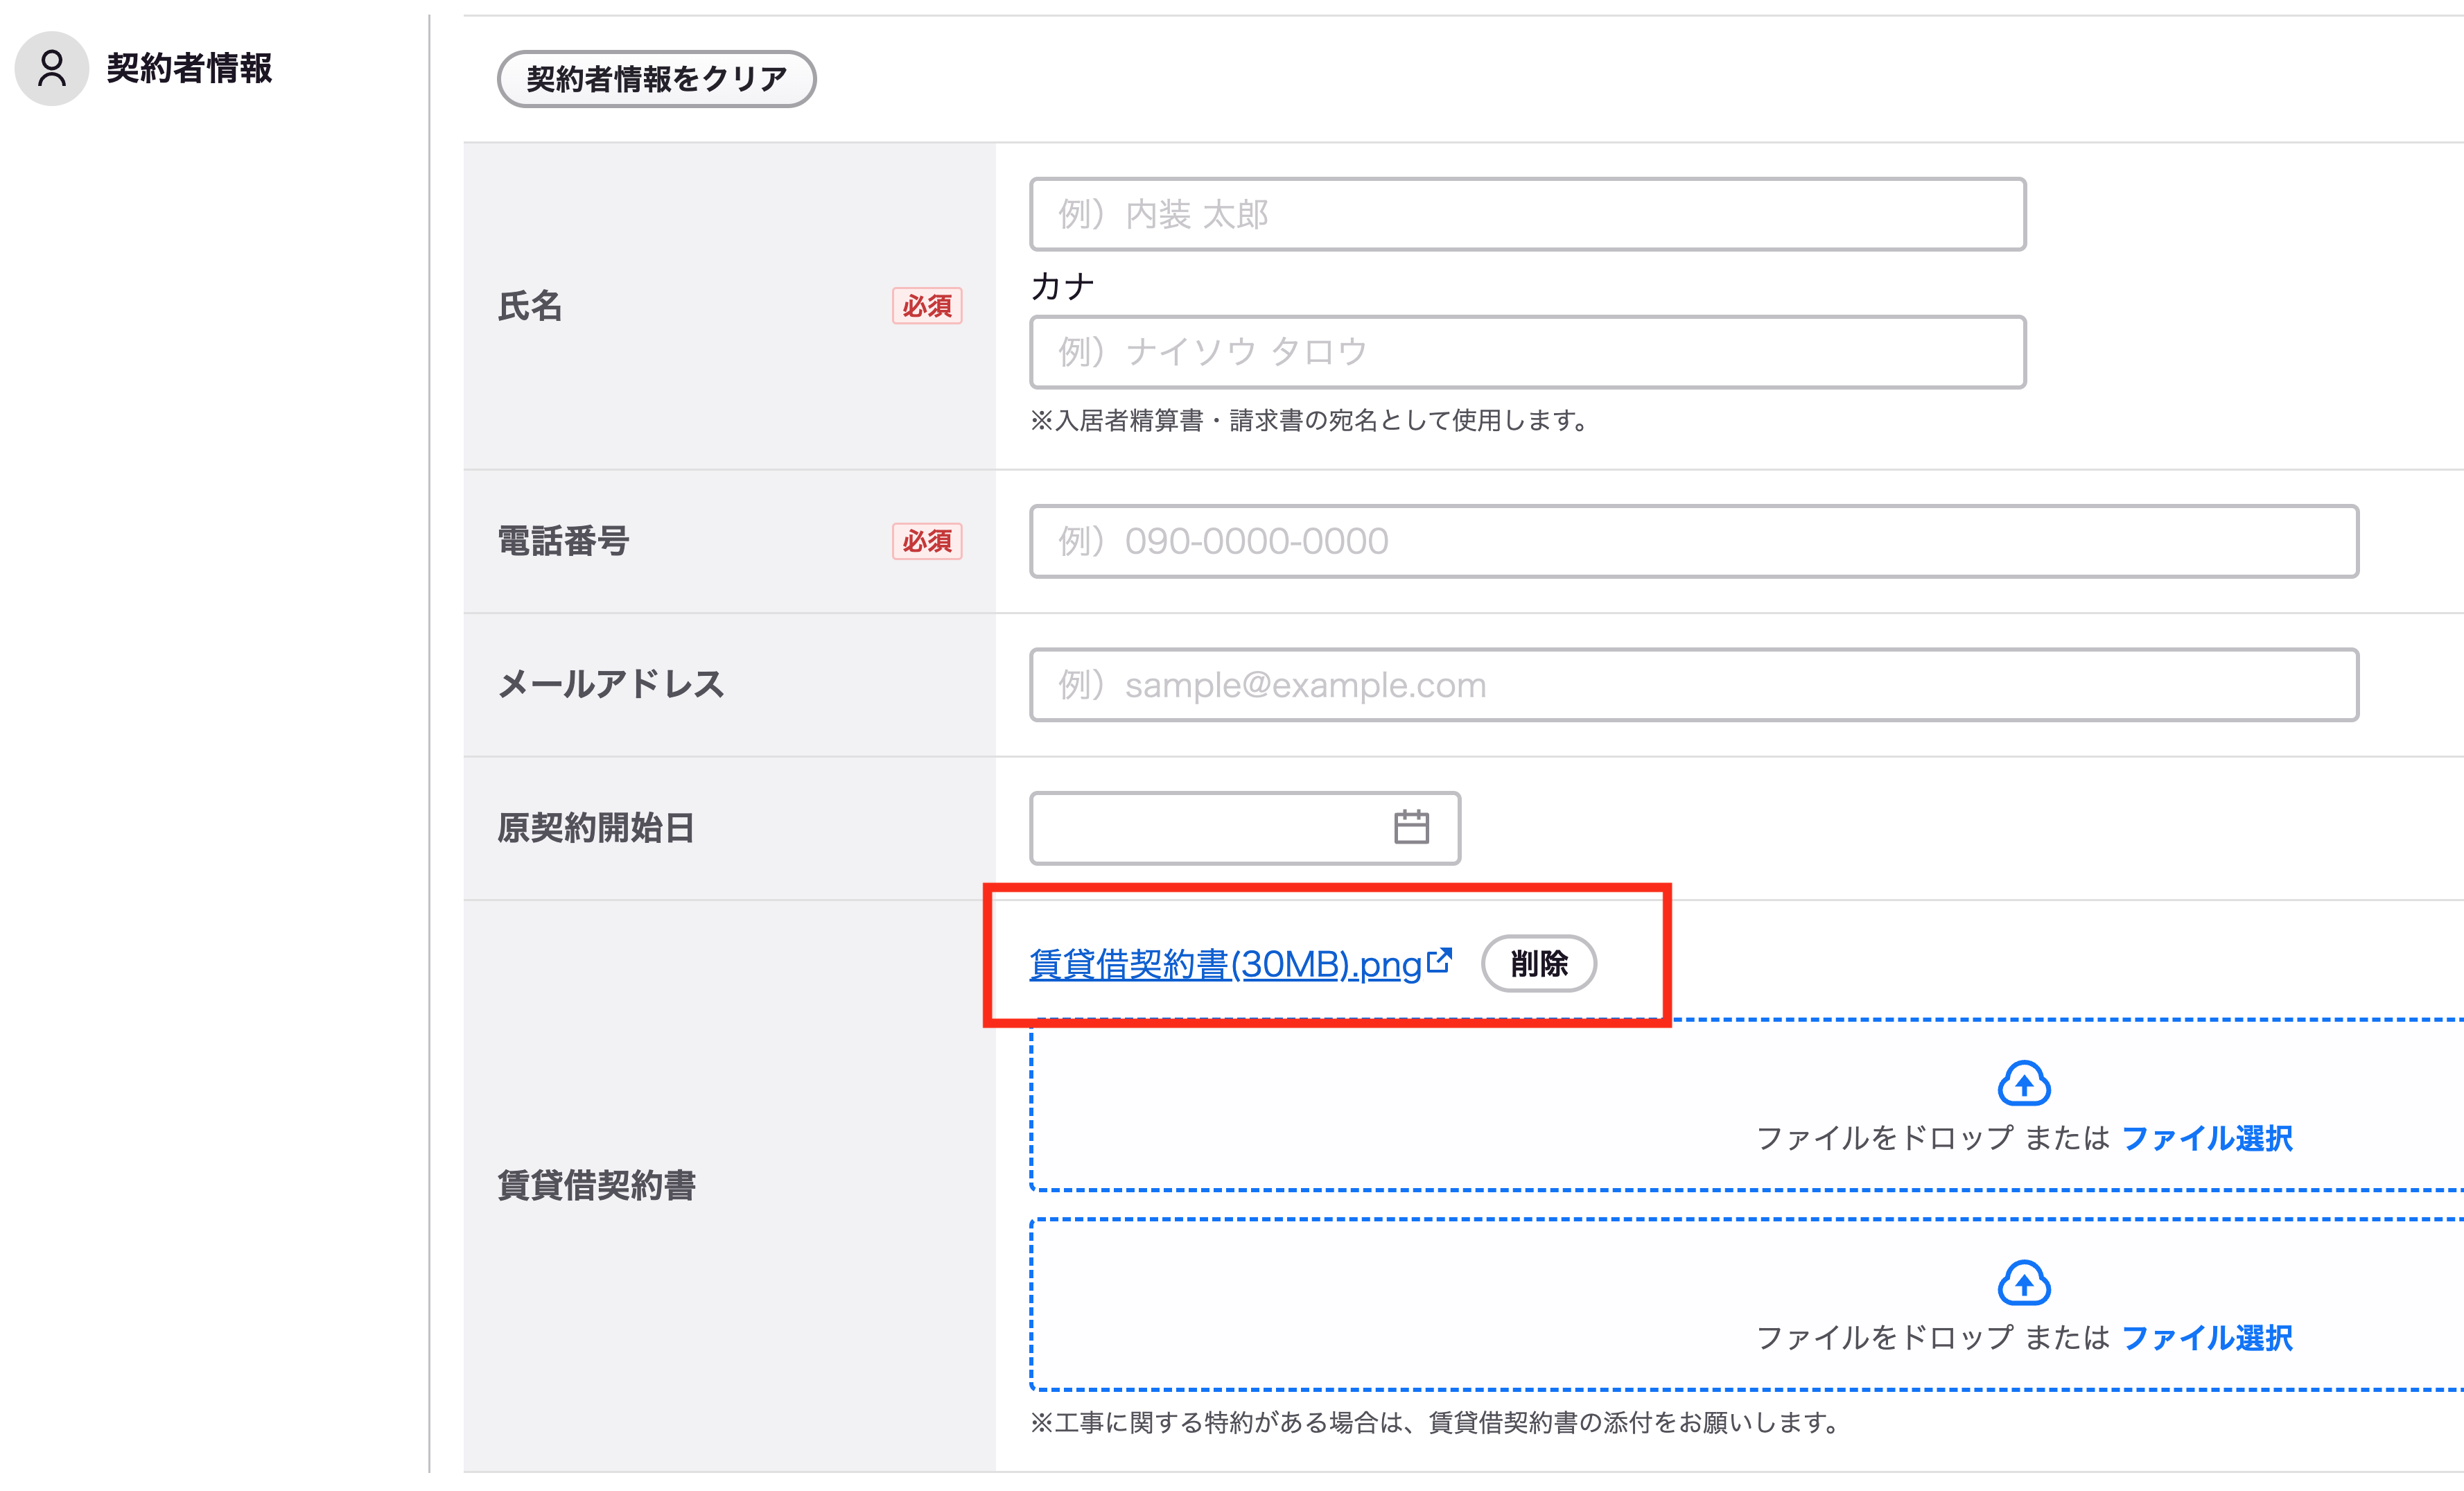The width and height of the screenshot is (2464, 1491).
Task: Click the 電話番号 row label
Action: tap(563, 541)
